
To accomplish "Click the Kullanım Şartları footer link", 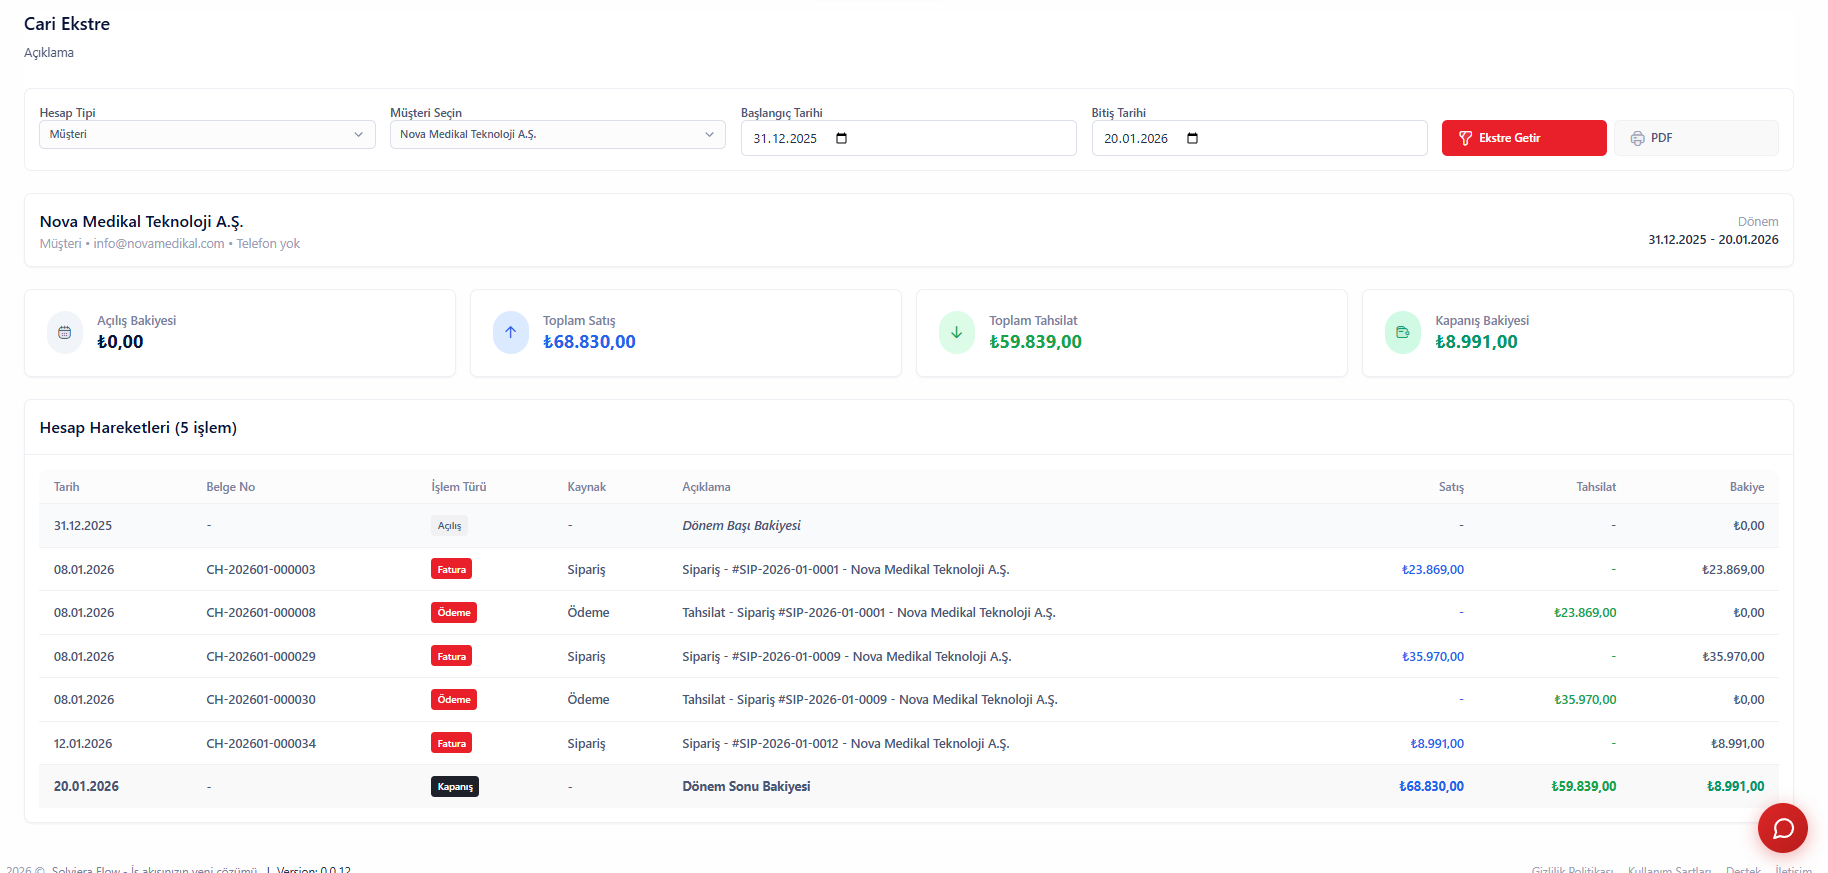I will tap(1669, 869).
